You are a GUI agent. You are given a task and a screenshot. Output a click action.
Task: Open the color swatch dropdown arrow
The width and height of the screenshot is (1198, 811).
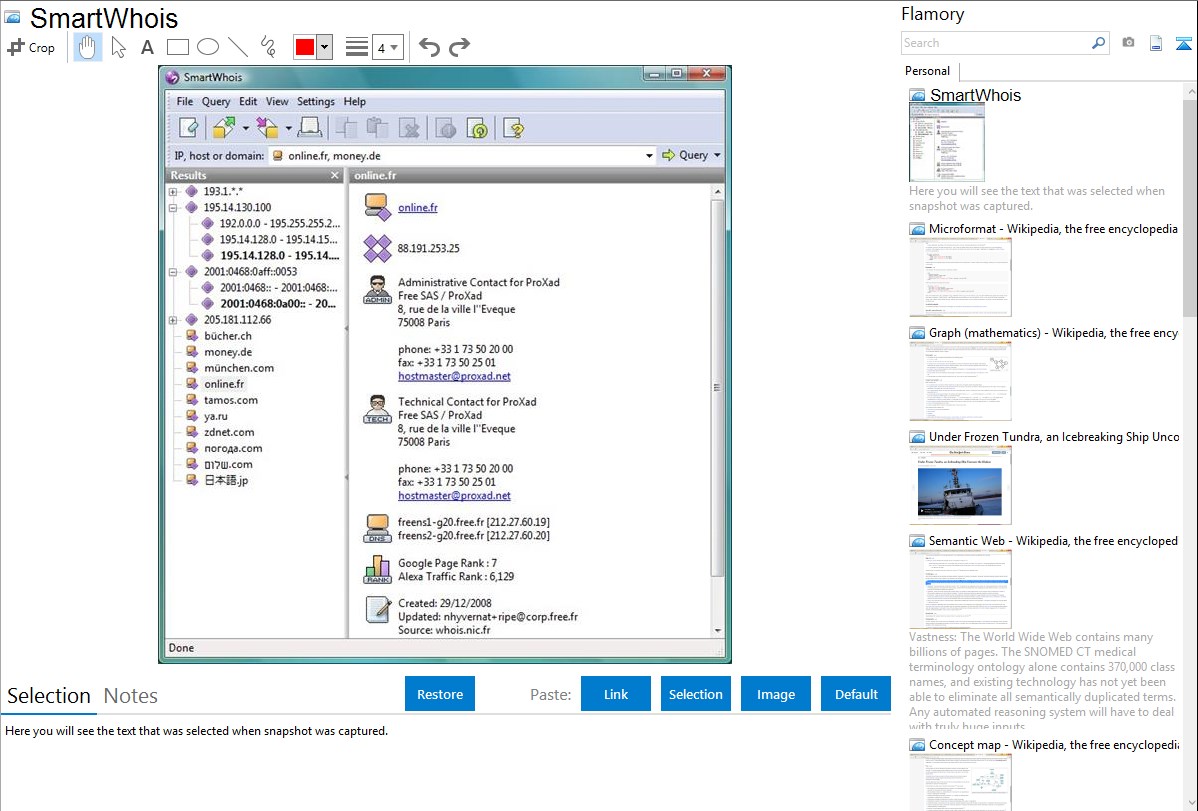324,47
